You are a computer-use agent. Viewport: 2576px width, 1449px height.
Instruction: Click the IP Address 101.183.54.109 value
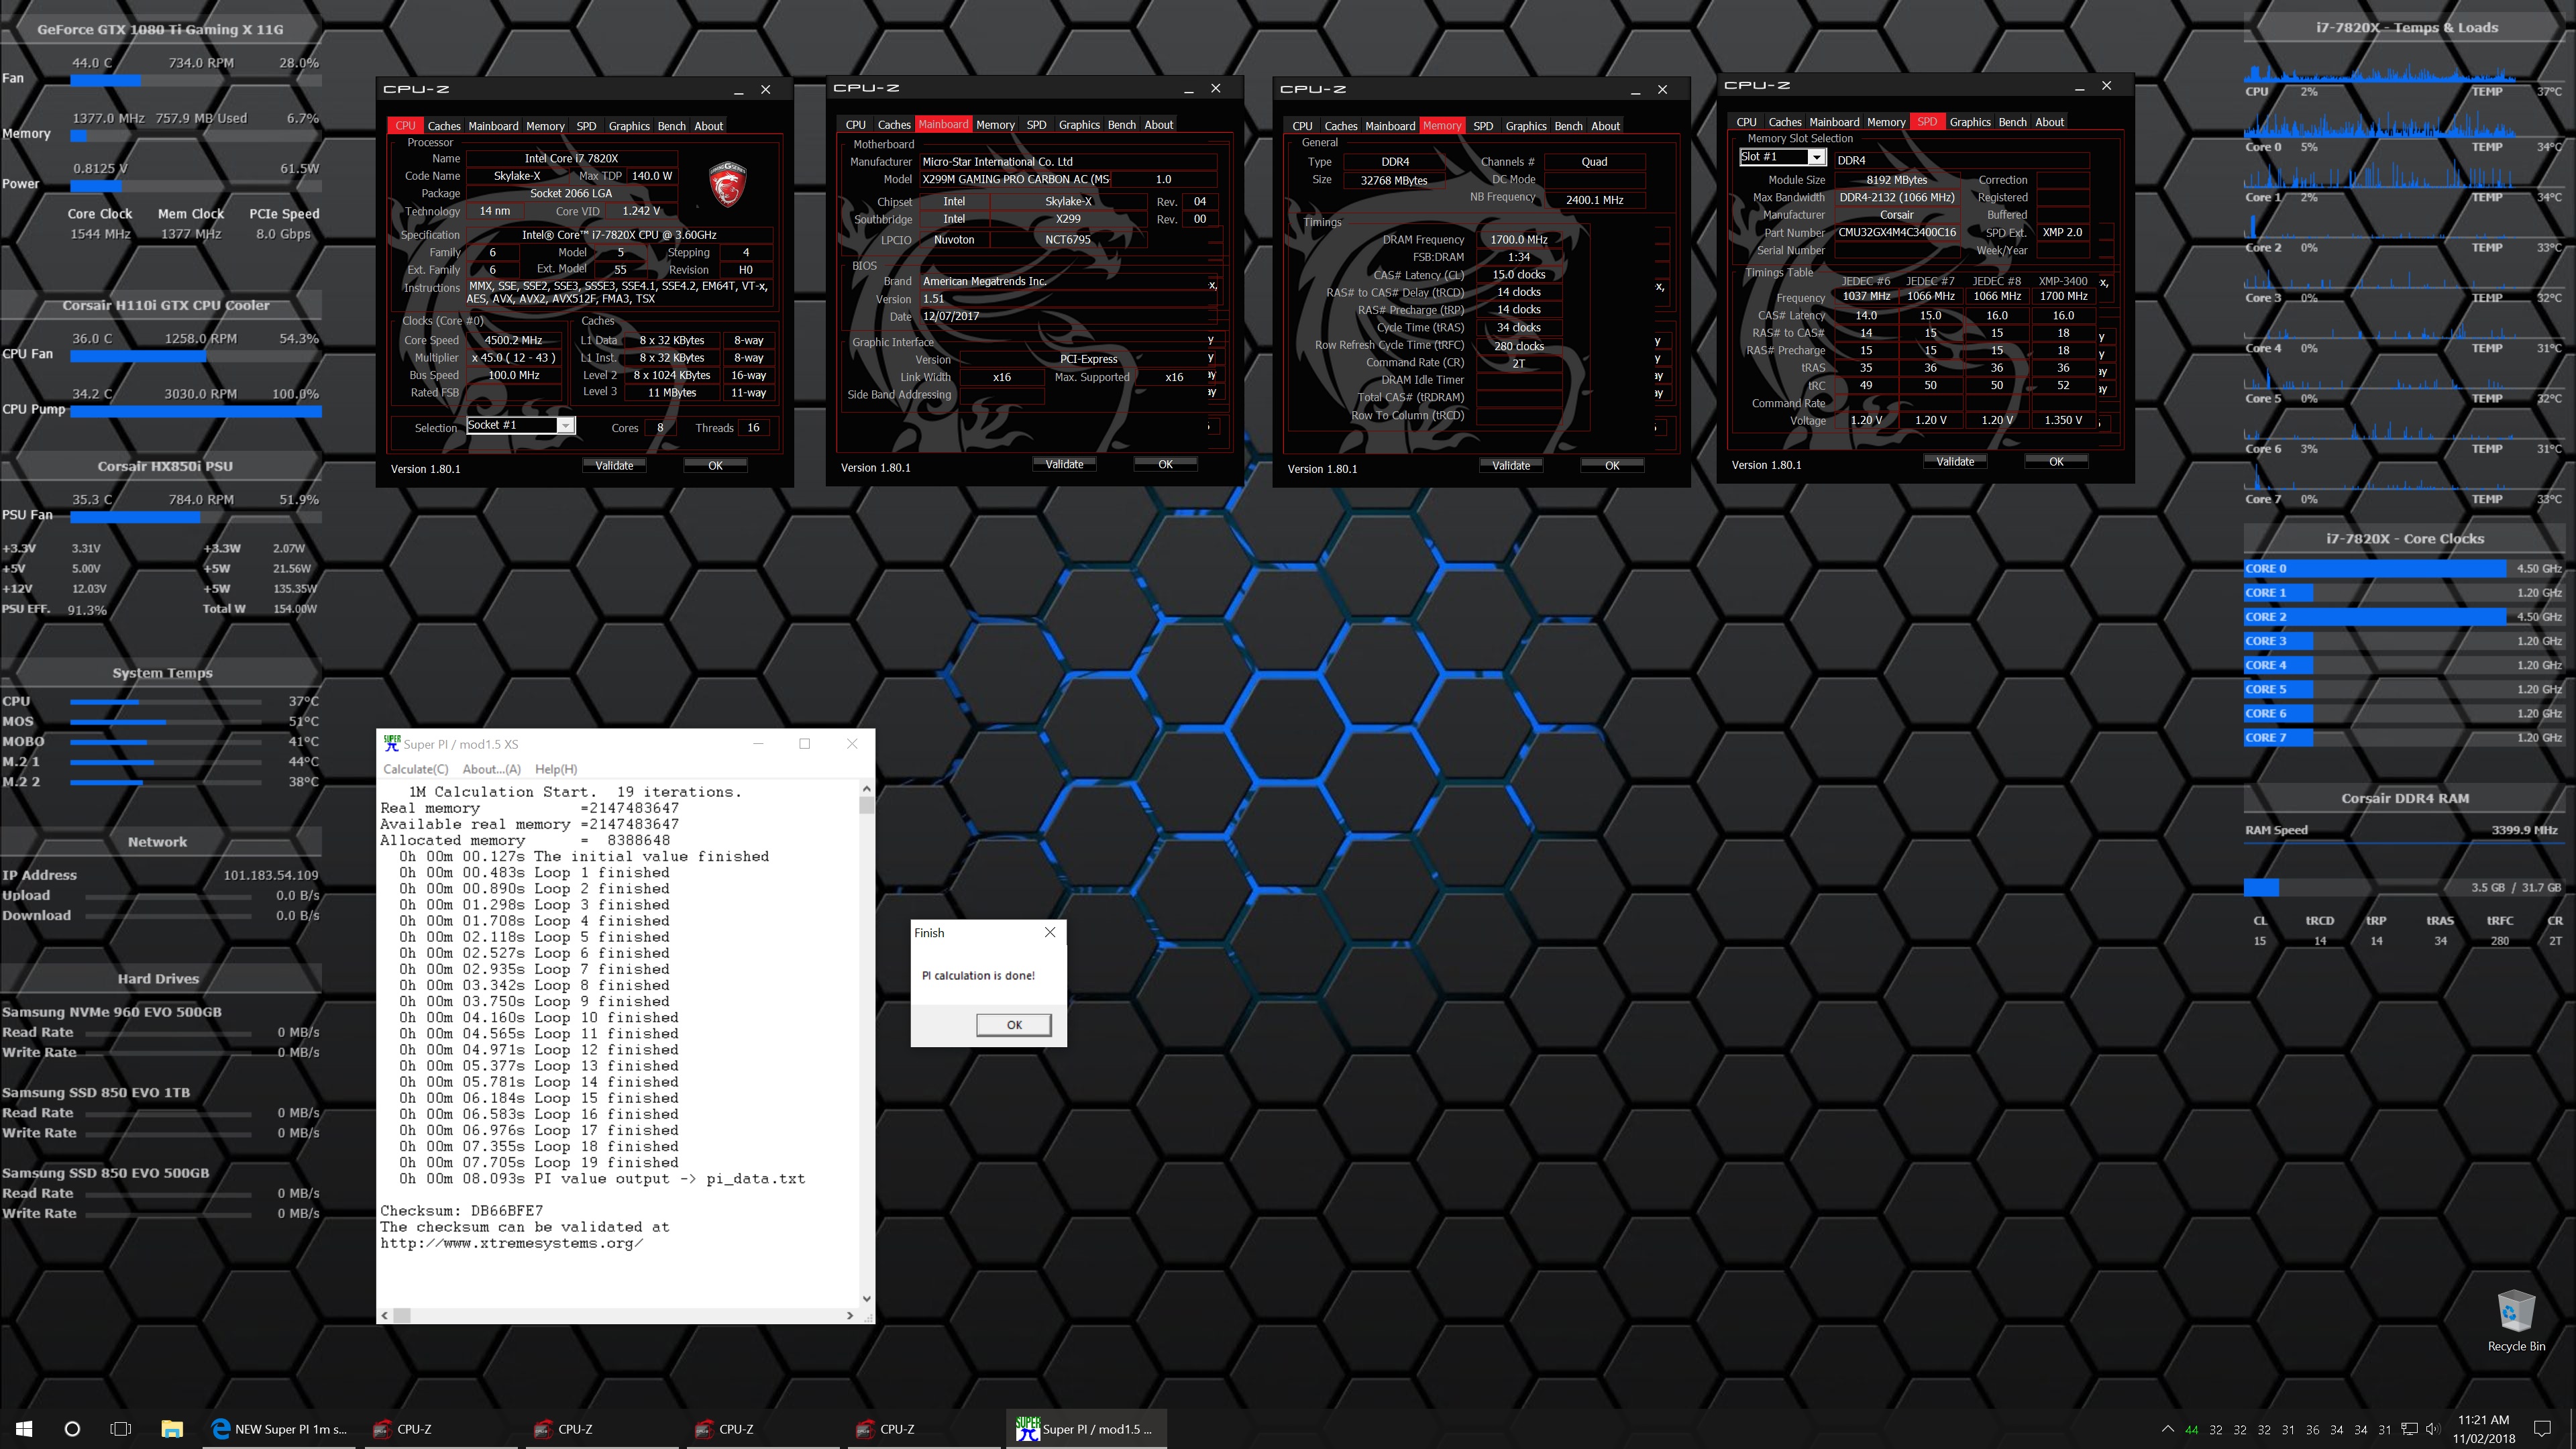[271, 875]
